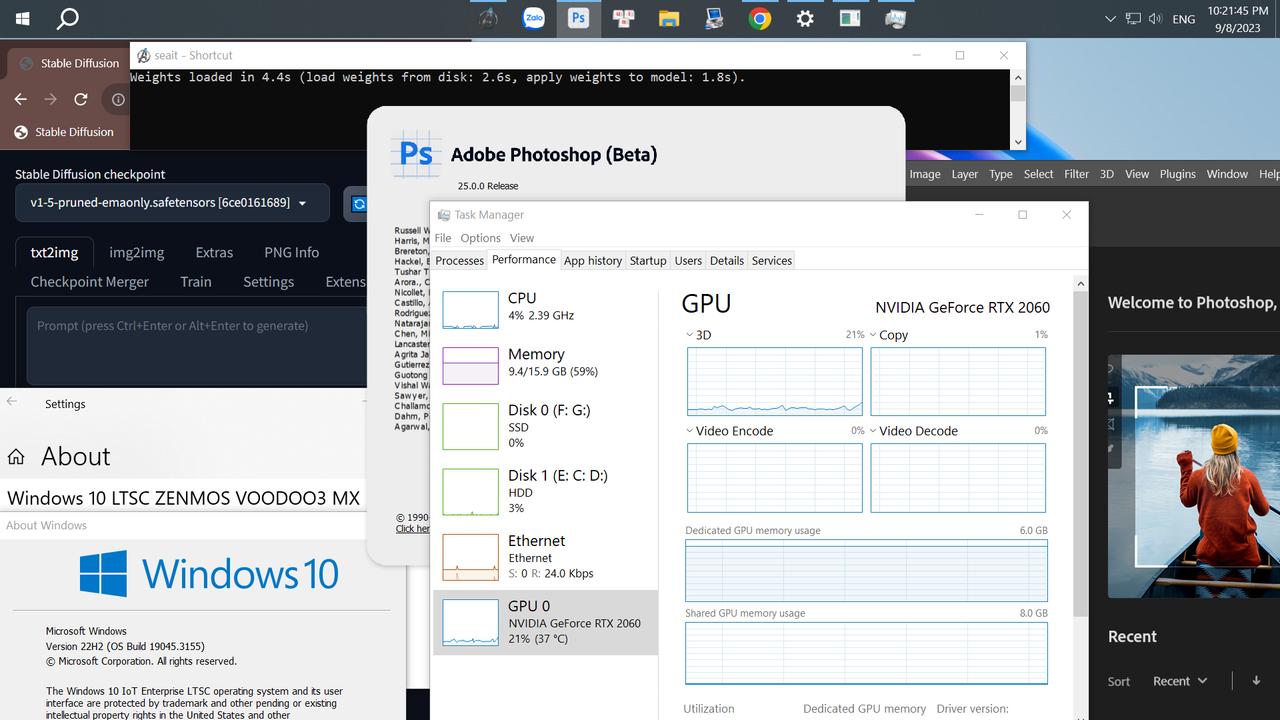Click the ENG input language indicator

pyautogui.click(x=1184, y=19)
